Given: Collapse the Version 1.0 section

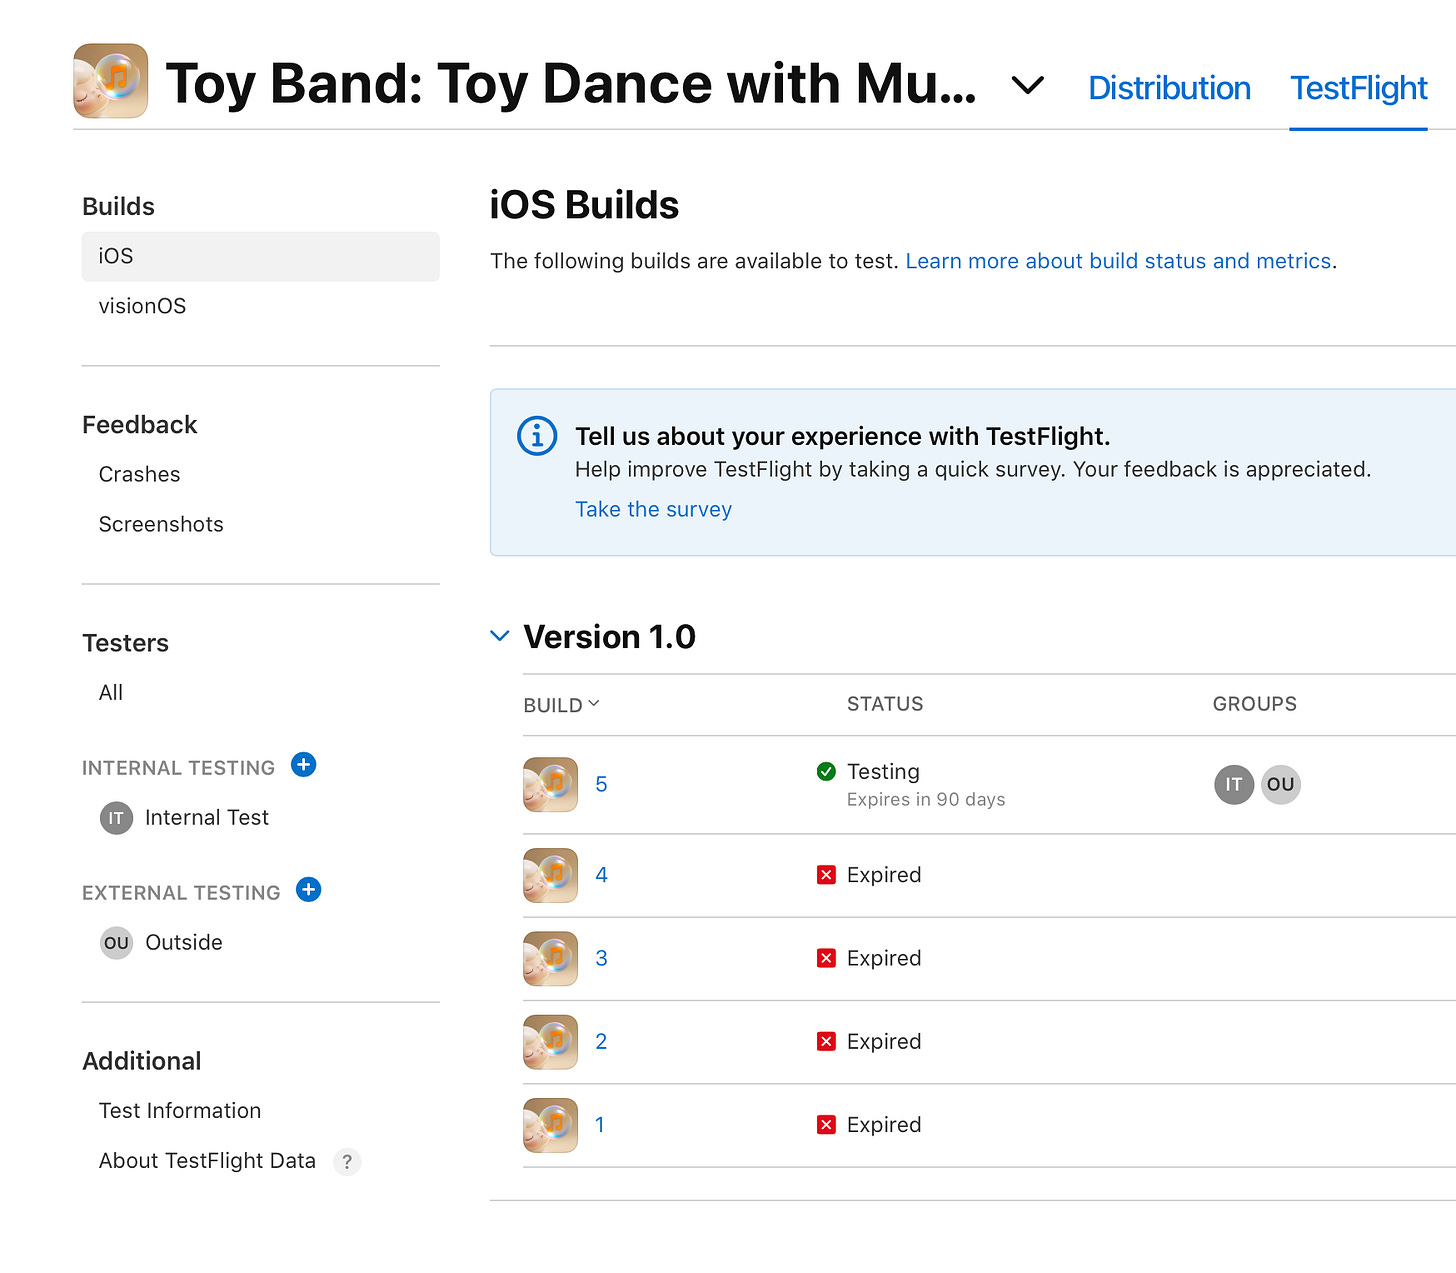Looking at the screenshot, I should tap(500, 636).
